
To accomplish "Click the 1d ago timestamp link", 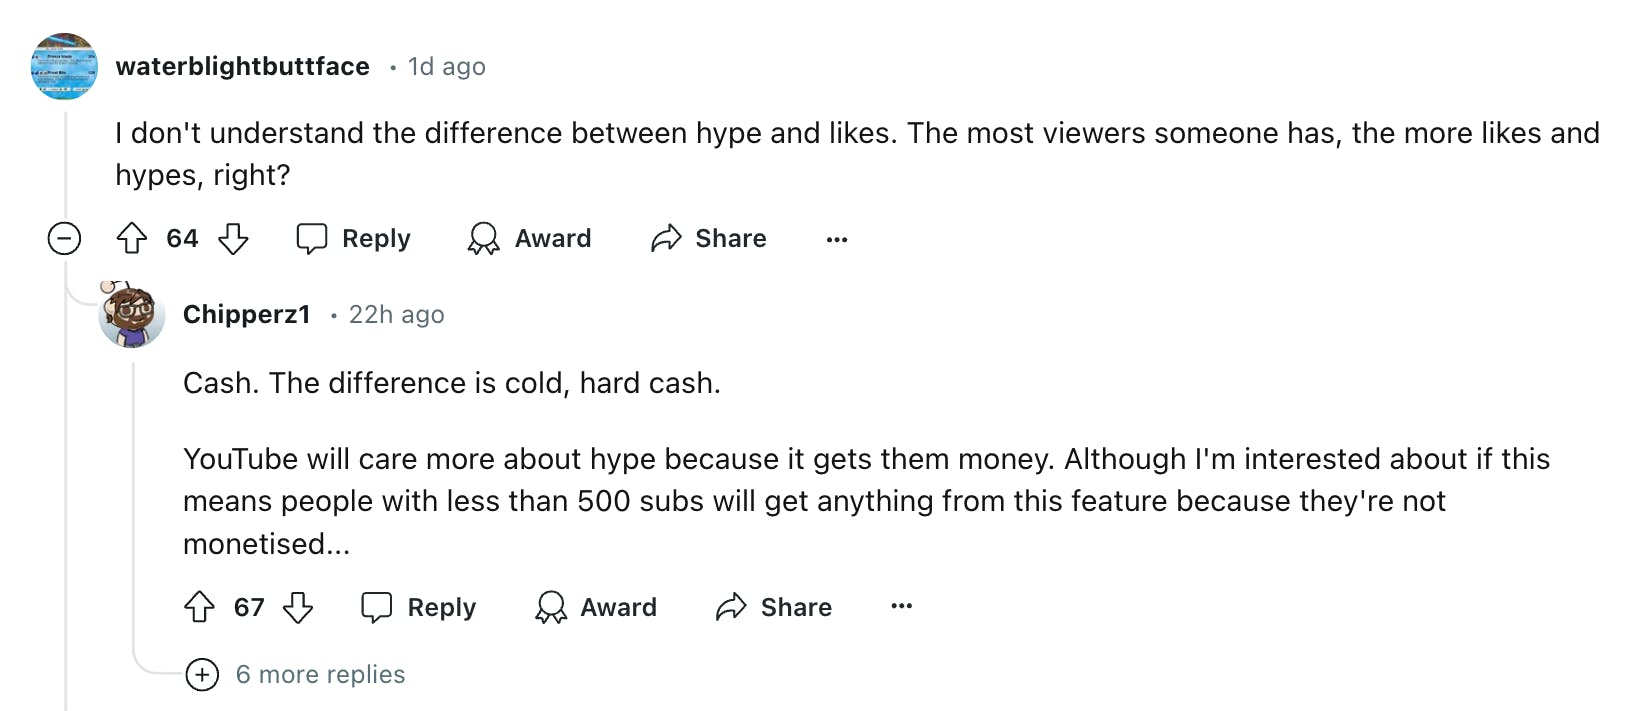I will 446,66.
